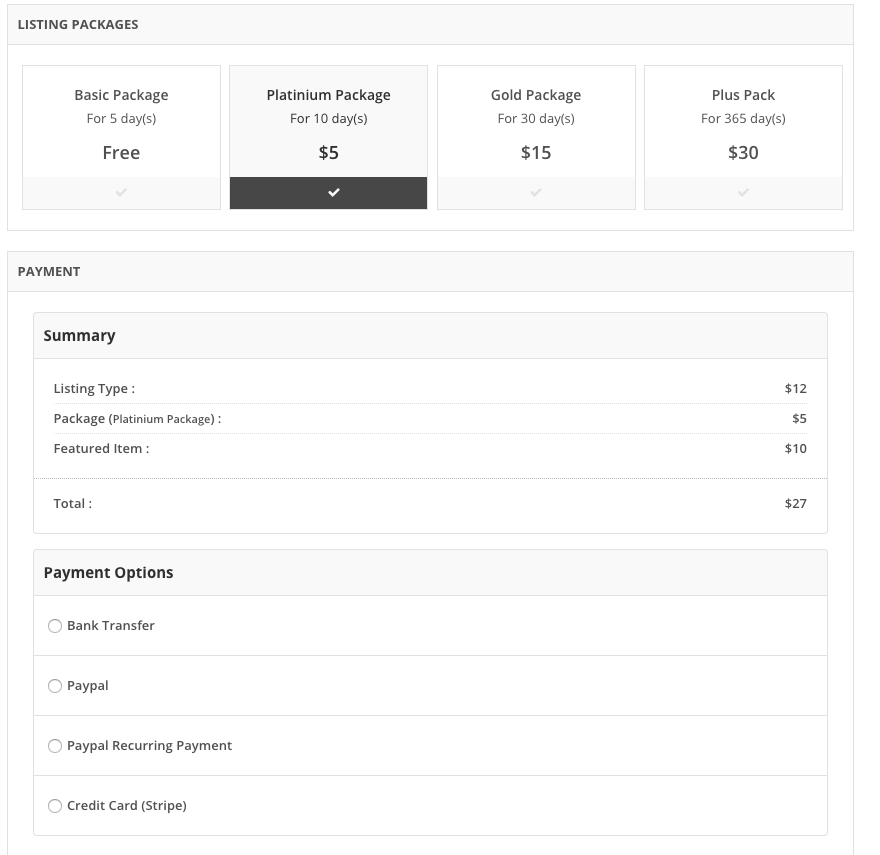Image resolution: width=880 pixels, height=855 pixels.
Task: Click the $30 price on Plus Pack
Action: click(x=743, y=153)
